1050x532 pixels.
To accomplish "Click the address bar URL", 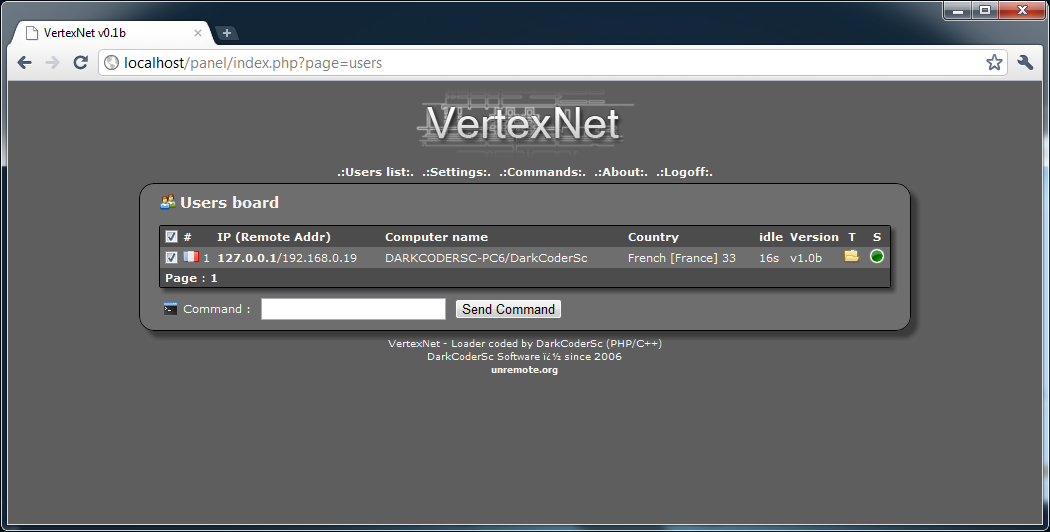I will point(253,63).
